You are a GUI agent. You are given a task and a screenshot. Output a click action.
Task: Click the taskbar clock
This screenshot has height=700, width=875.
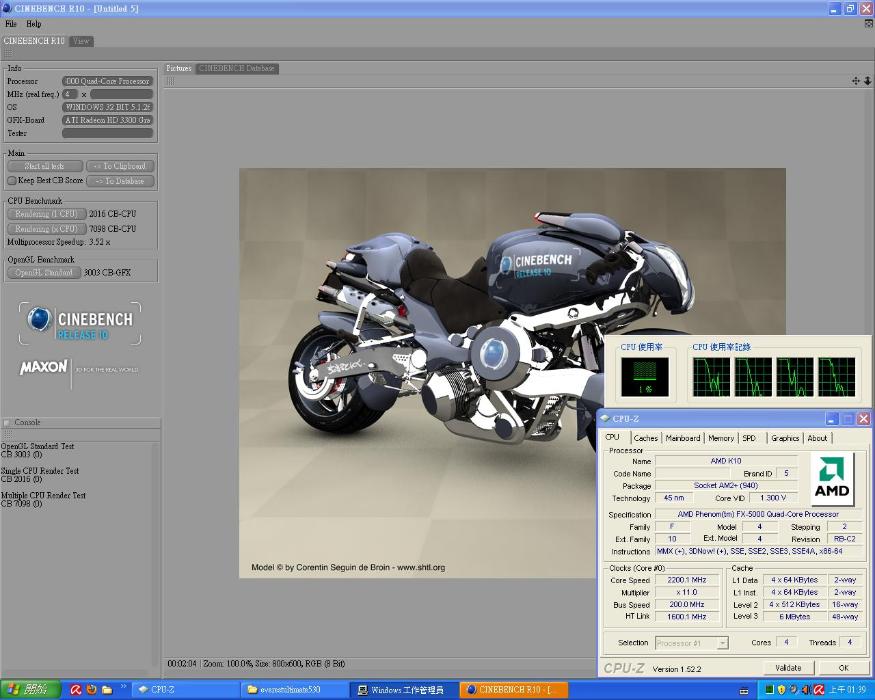[848, 690]
